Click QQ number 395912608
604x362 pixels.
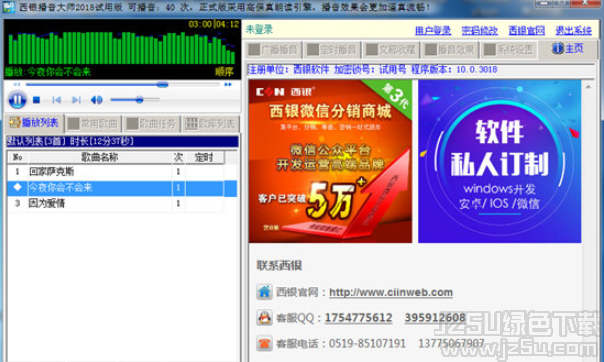[x=435, y=318]
